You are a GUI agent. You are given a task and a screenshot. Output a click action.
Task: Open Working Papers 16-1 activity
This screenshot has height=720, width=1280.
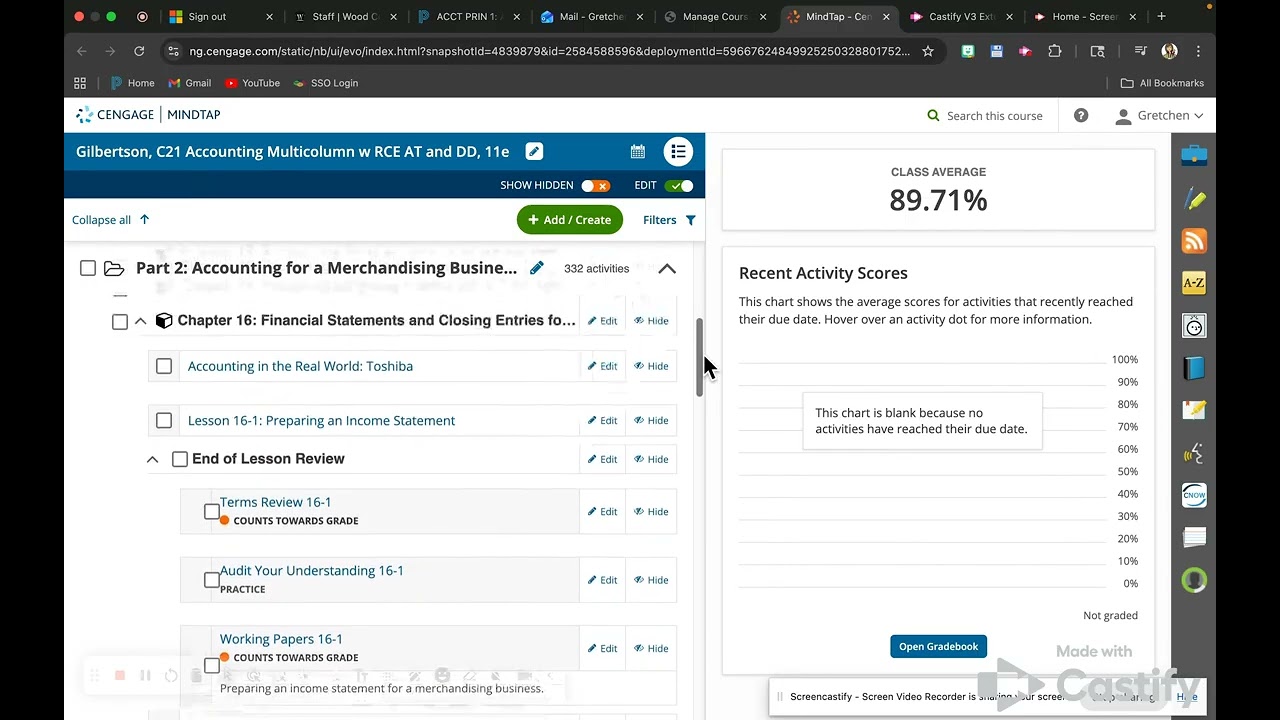point(281,639)
